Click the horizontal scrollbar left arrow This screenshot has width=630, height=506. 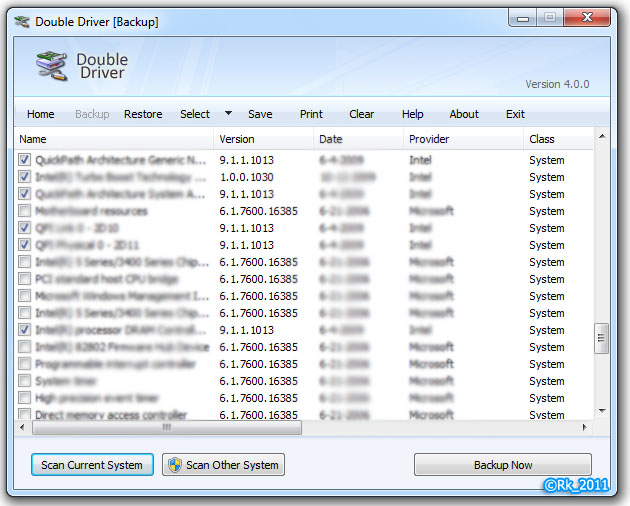22,427
